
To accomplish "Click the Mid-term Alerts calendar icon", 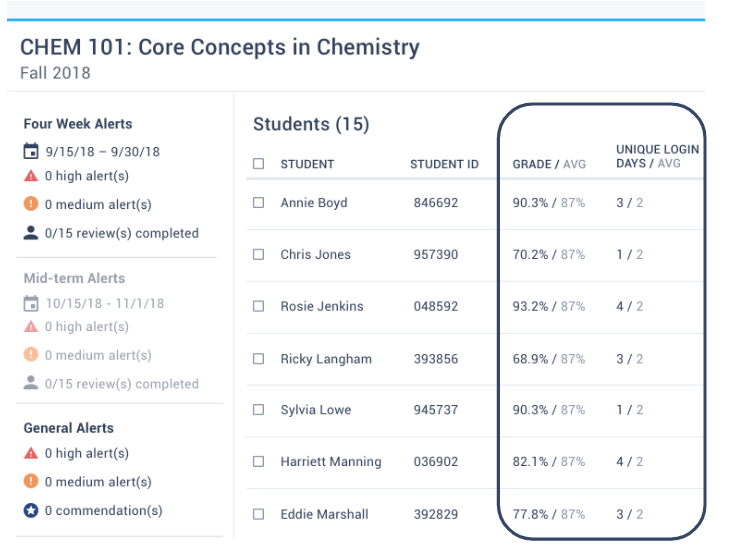I will click(31, 303).
